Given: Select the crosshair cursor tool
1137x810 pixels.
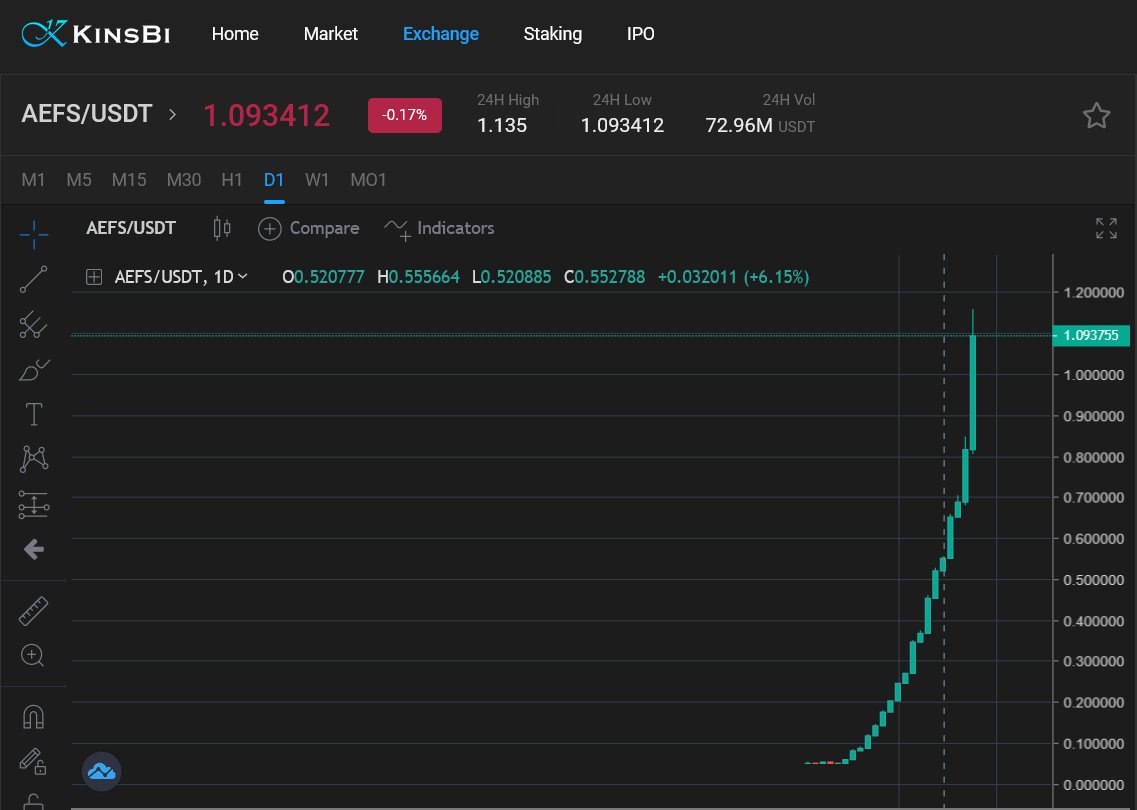Looking at the screenshot, I should pos(33,234).
